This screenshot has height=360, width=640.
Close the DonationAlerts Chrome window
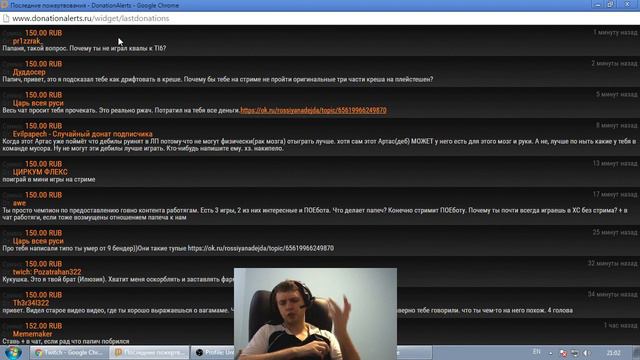628,4
